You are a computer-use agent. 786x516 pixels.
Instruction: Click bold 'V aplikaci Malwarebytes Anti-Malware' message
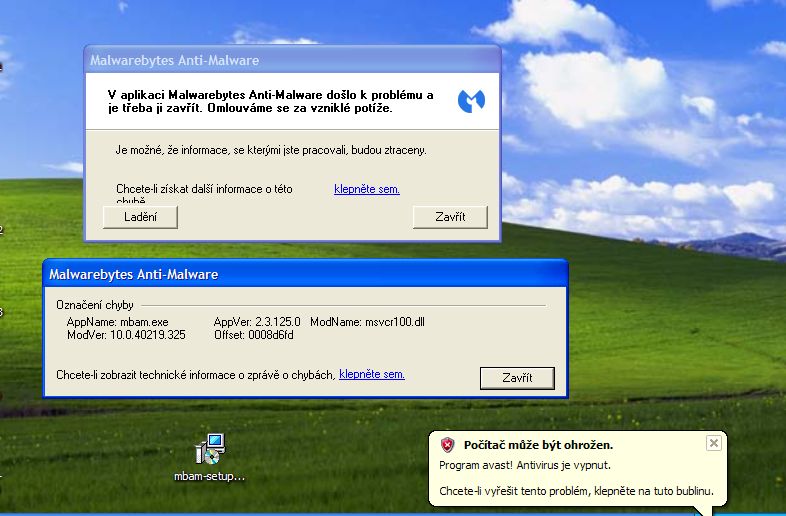[x=271, y=101]
